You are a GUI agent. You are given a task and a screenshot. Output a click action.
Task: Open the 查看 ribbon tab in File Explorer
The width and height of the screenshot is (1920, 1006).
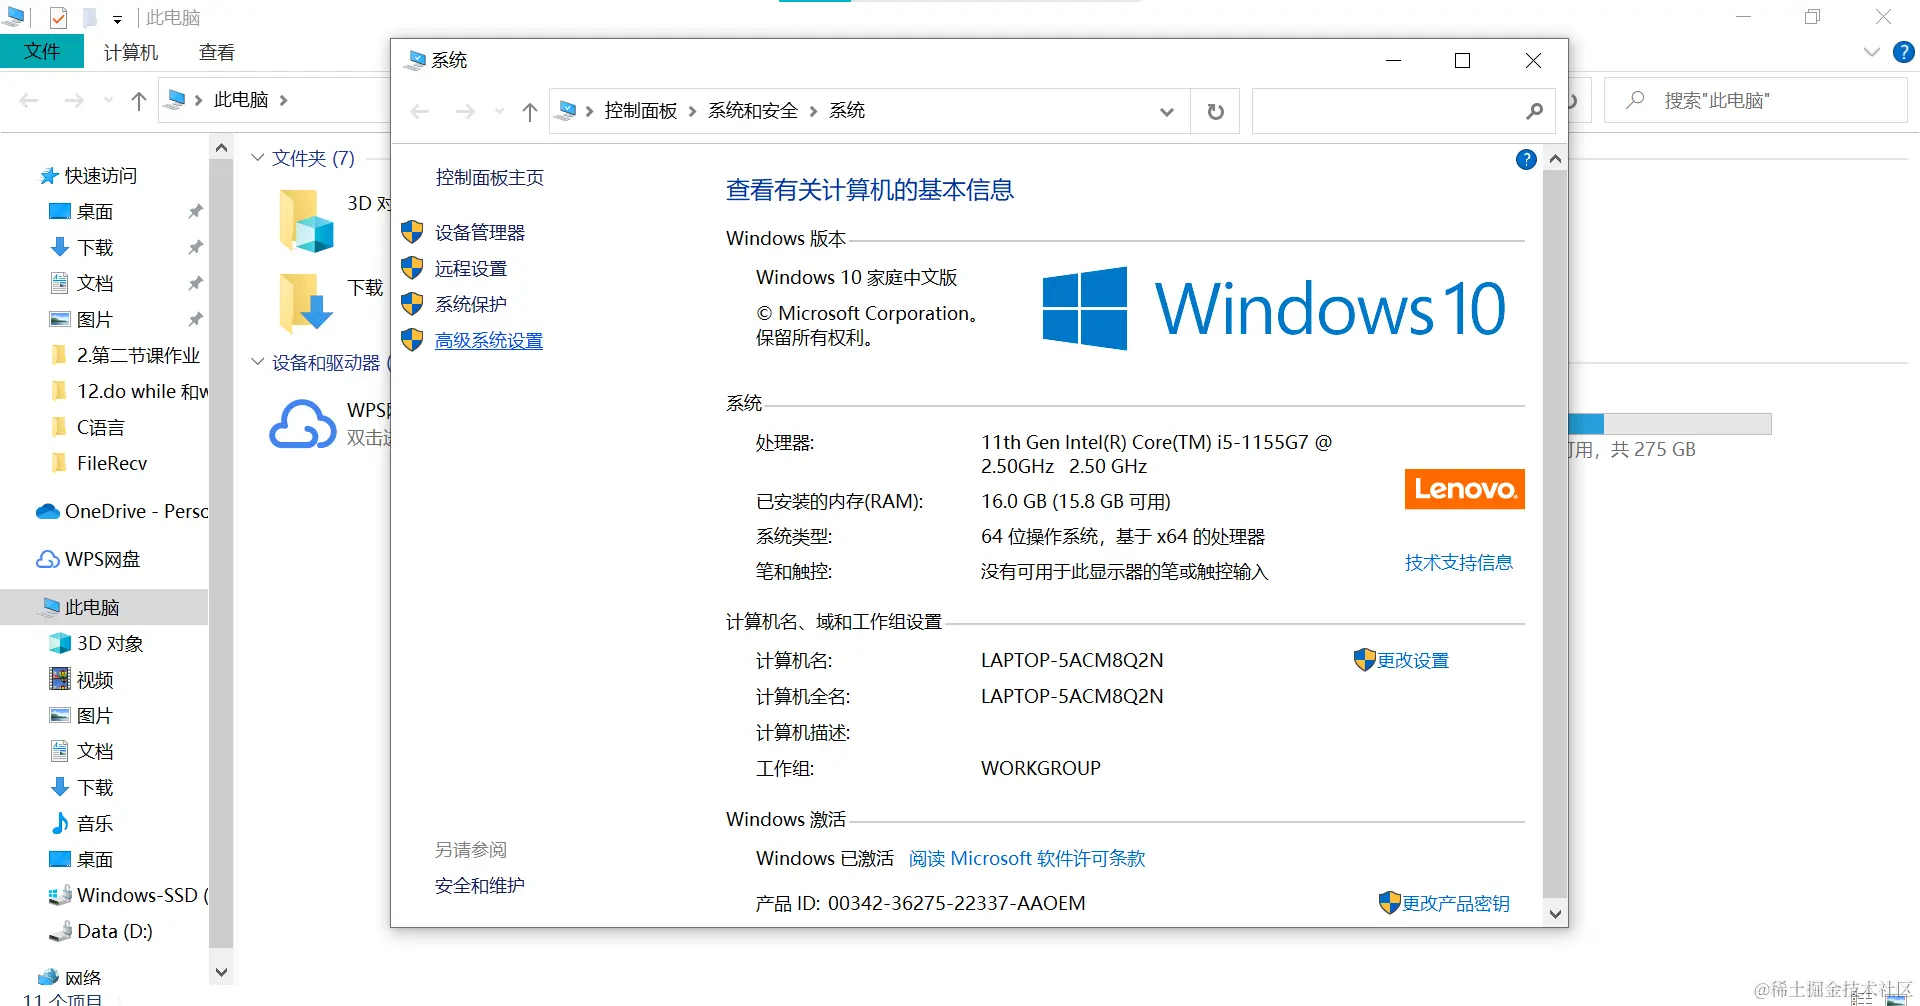(x=216, y=53)
